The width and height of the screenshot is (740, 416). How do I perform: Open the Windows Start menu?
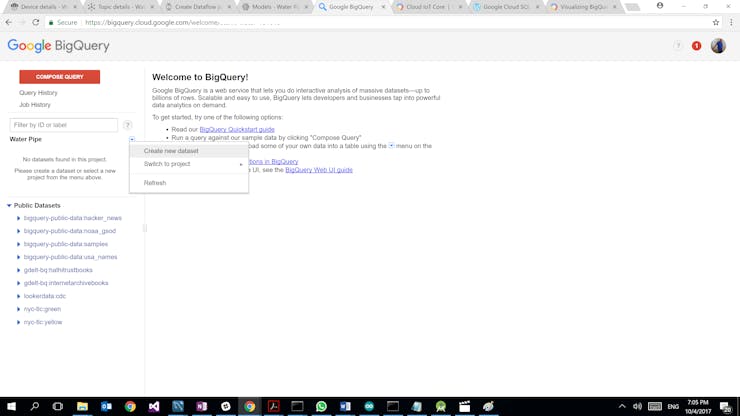[11, 407]
